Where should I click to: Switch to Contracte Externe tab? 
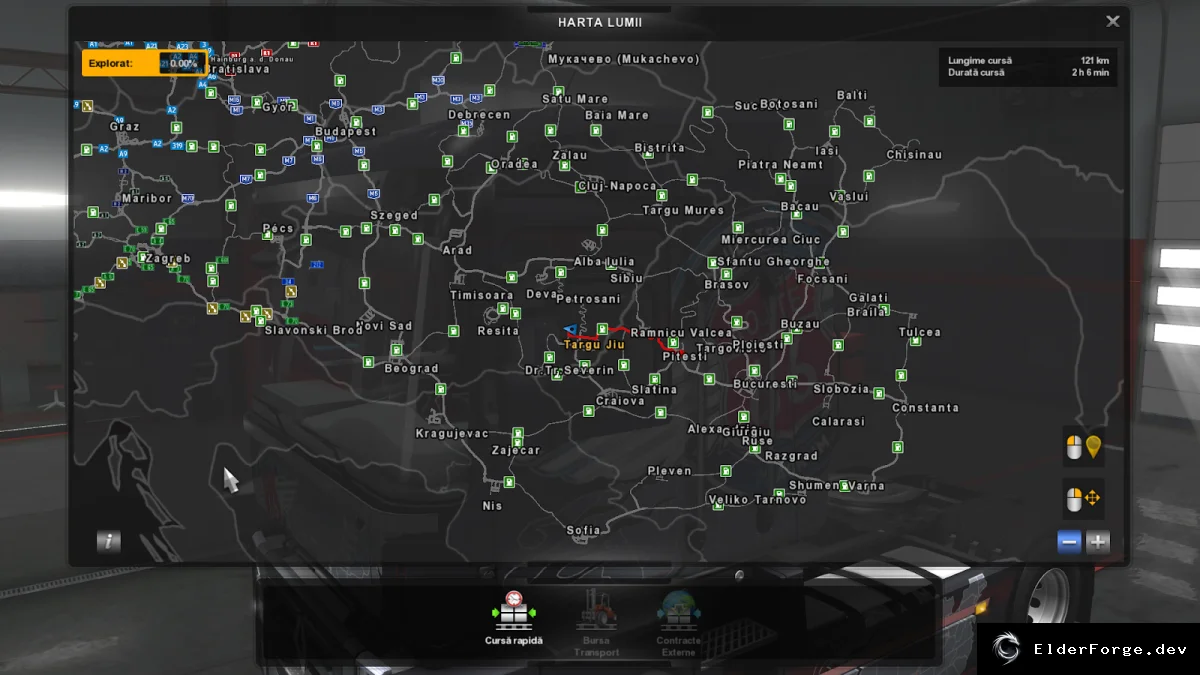678,622
